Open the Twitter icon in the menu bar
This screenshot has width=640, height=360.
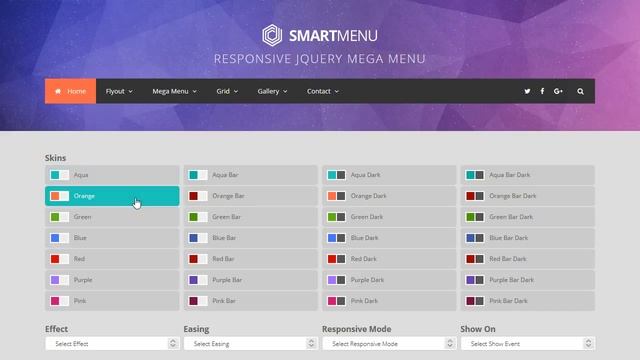pos(527,91)
